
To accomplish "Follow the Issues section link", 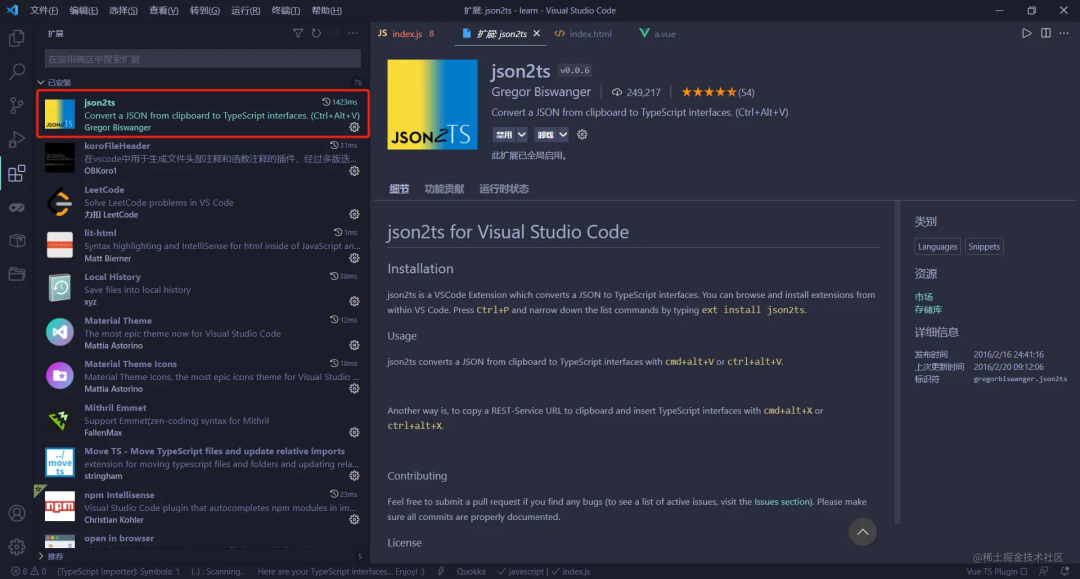I will click(782, 502).
